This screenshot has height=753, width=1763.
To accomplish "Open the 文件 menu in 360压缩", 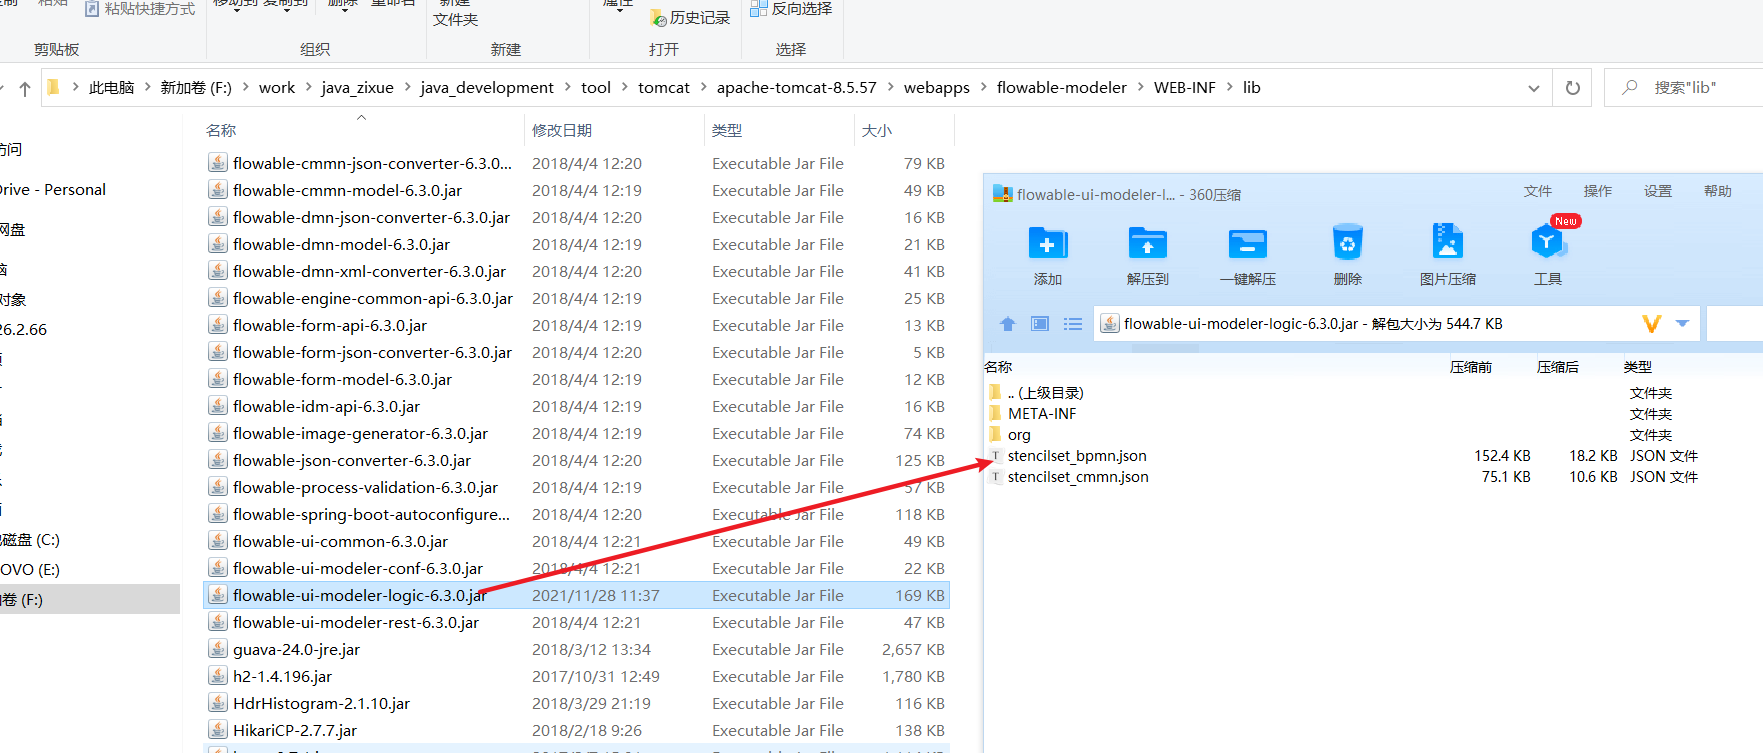I will click(x=1538, y=191).
